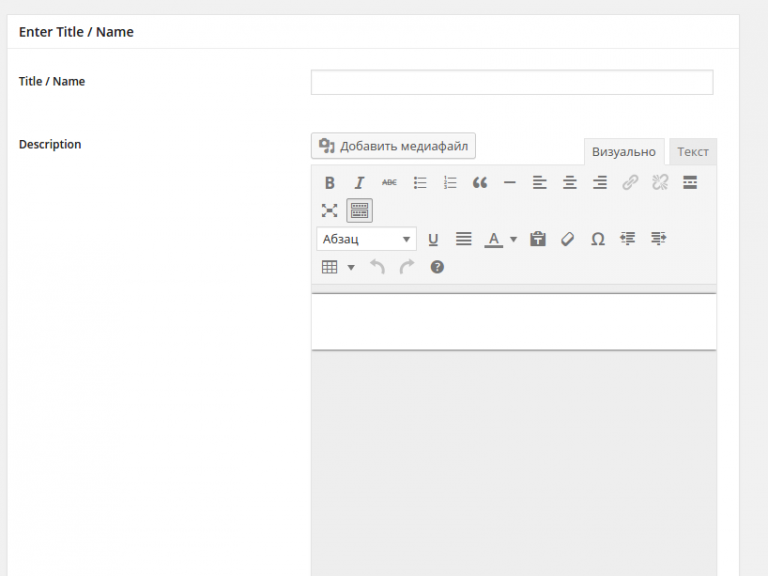Toggle the toolbar kitchen sink button
The image size is (768, 576).
[360, 211]
